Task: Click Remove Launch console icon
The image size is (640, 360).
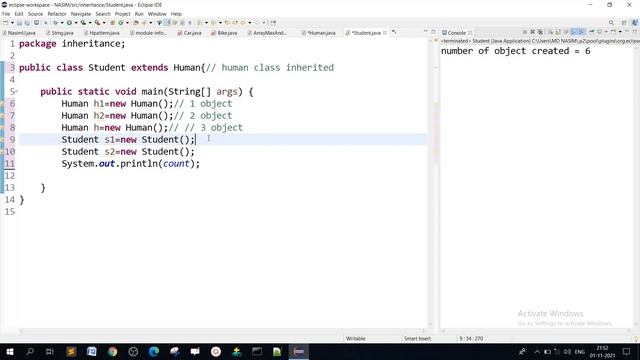Action: [532, 32]
